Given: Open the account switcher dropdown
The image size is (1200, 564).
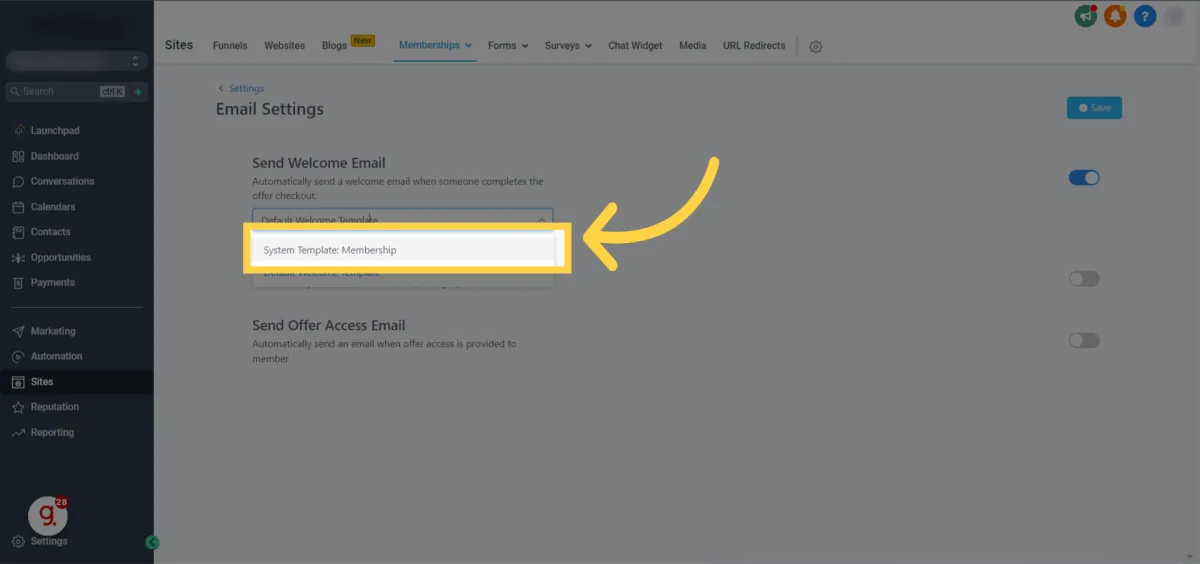Looking at the screenshot, I should point(76,61).
